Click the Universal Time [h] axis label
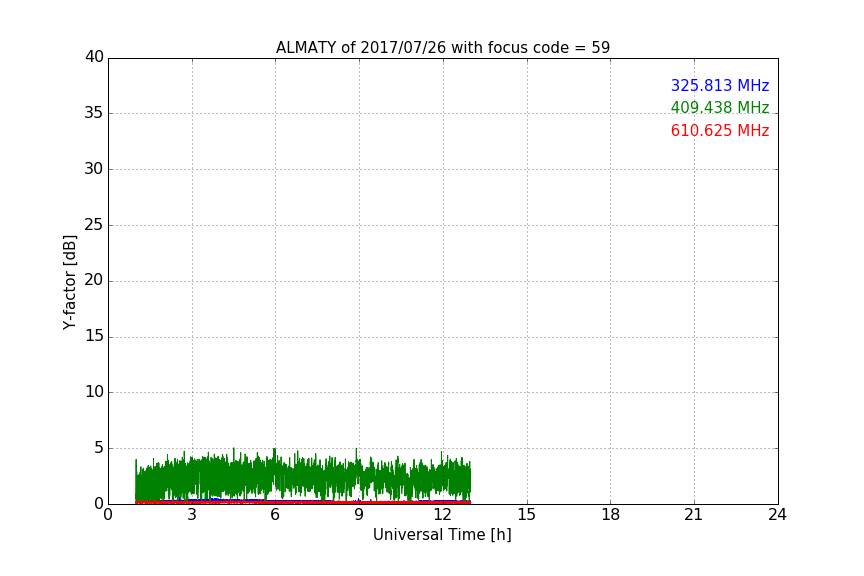Screen dimensions: 864x576 [442, 535]
